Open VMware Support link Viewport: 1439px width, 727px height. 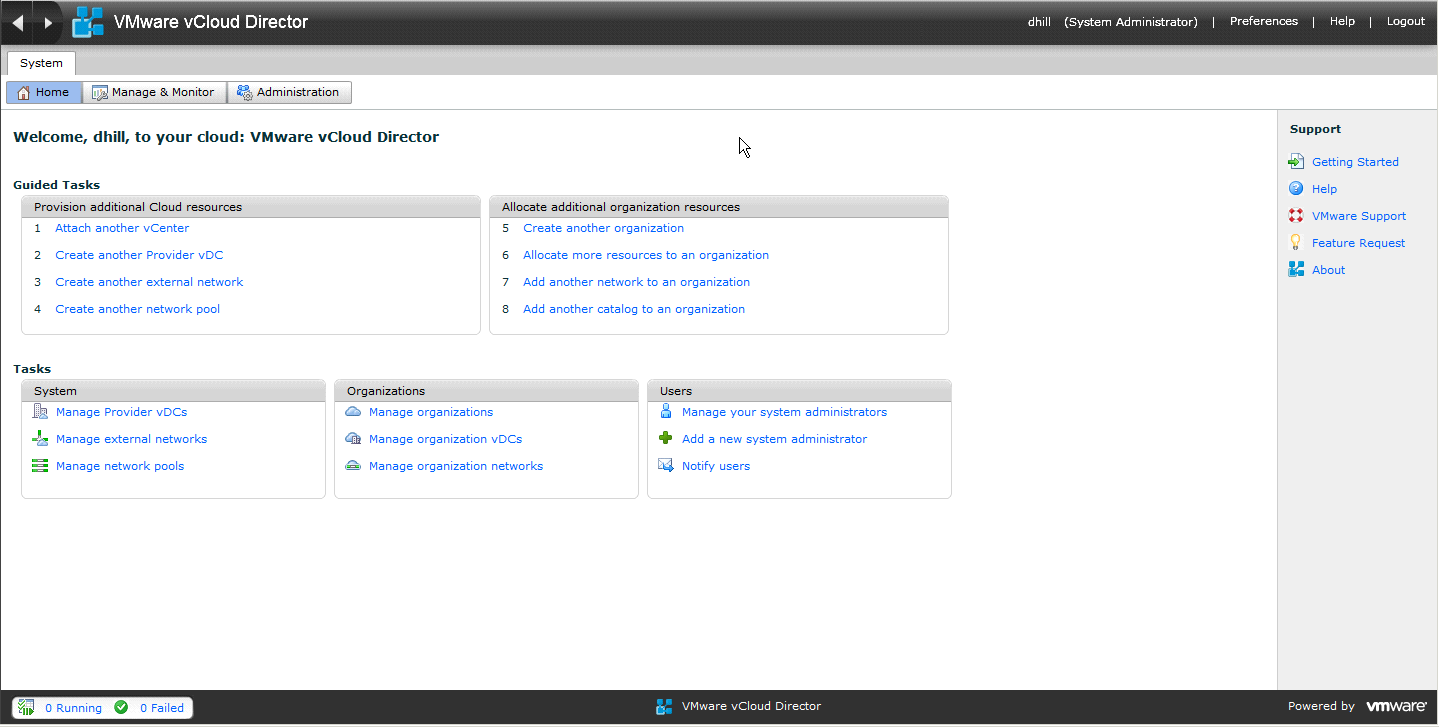(x=1359, y=216)
